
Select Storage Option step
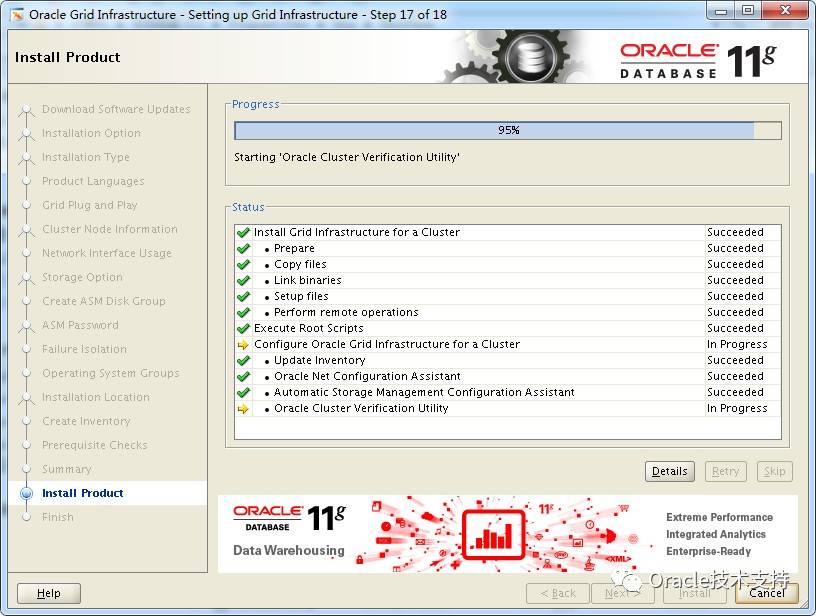tap(82, 277)
